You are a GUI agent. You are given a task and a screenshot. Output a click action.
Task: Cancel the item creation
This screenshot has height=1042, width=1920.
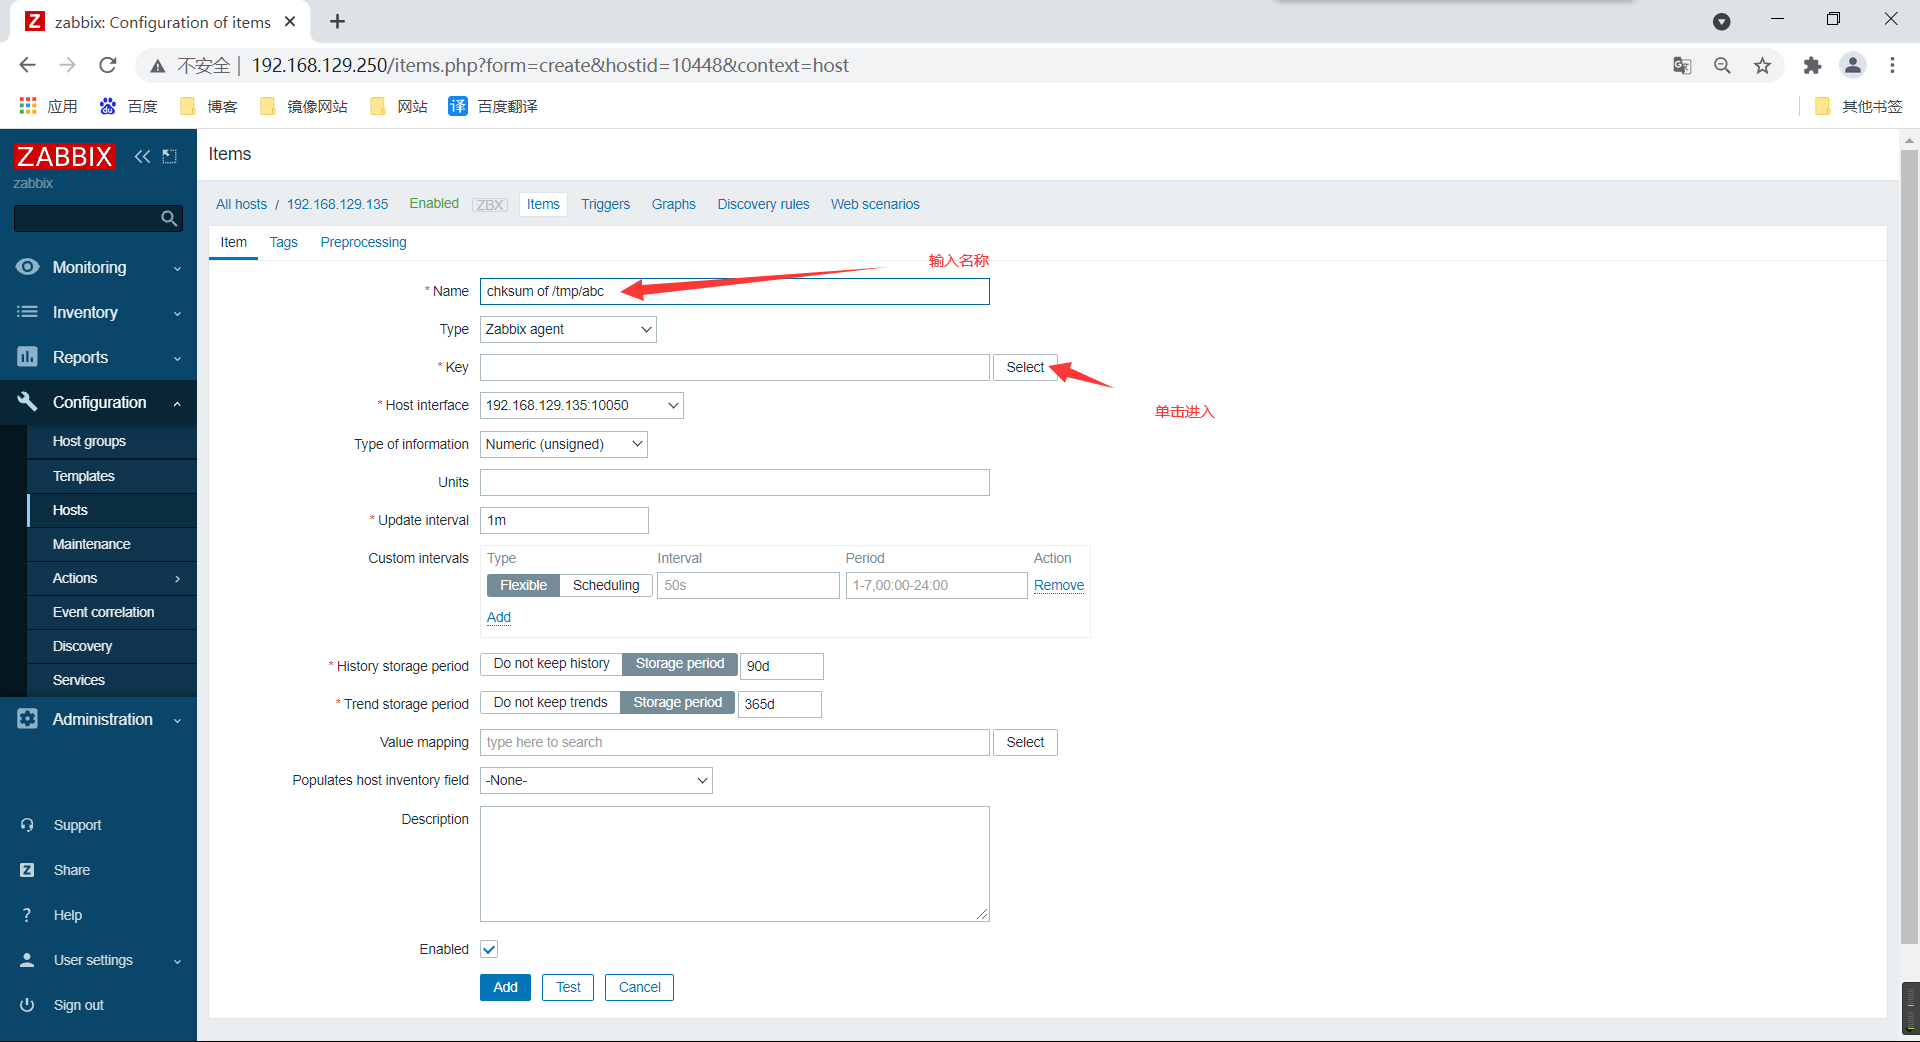639,987
